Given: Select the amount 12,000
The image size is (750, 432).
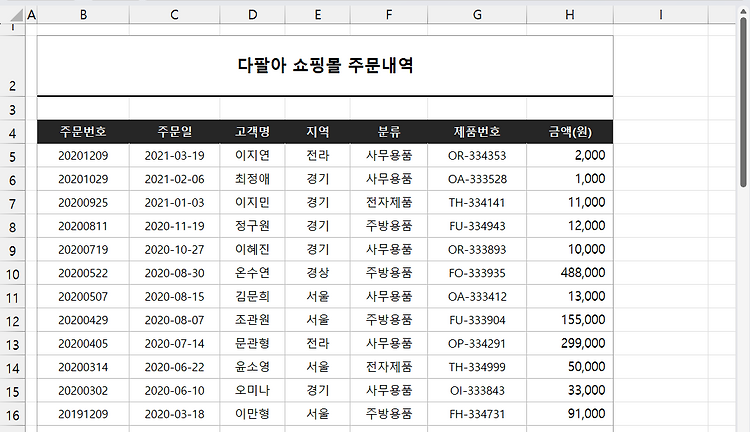Looking at the screenshot, I should pos(570,226).
